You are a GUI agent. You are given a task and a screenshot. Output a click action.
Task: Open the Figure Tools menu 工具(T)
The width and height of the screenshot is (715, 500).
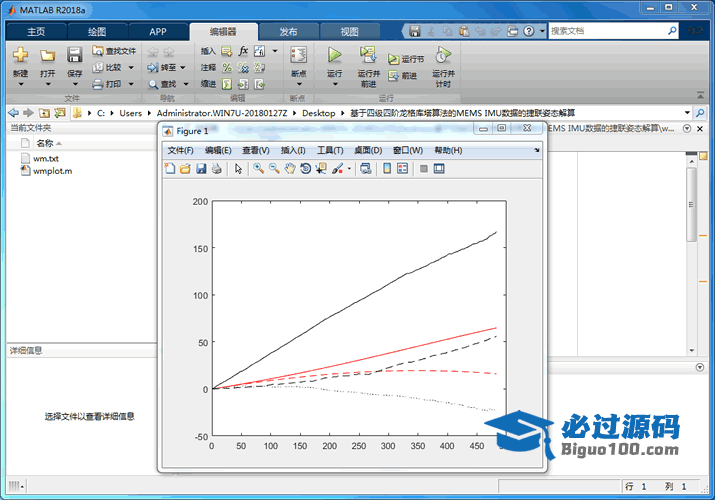tap(330, 150)
